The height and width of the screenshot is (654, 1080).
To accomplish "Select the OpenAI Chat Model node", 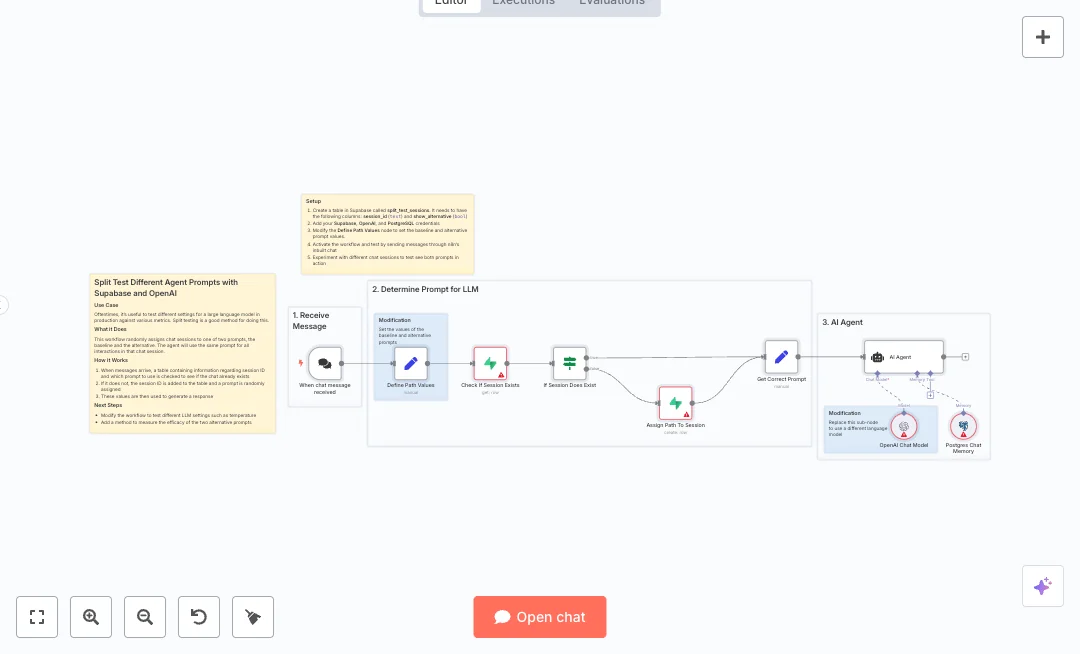I will pos(904,426).
